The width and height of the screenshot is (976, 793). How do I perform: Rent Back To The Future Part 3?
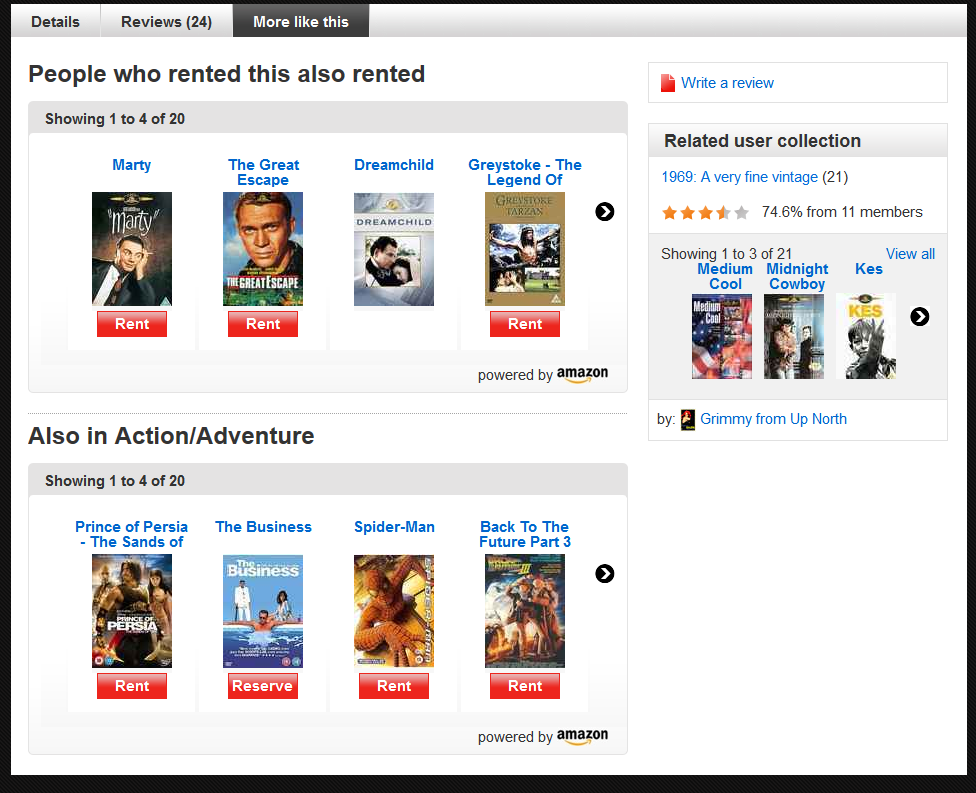coord(525,686)
